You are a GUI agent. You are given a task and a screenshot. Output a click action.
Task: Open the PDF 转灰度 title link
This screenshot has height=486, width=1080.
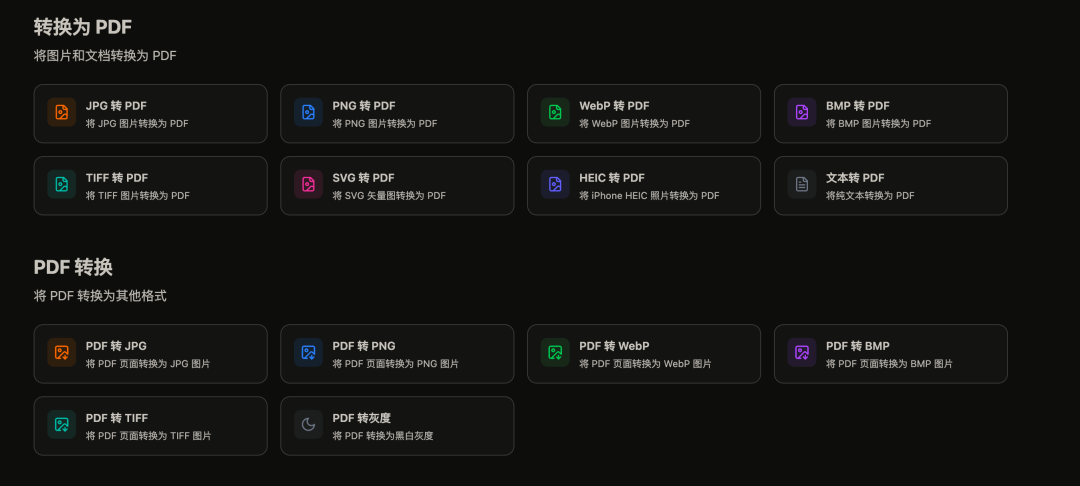pos(361,418)
